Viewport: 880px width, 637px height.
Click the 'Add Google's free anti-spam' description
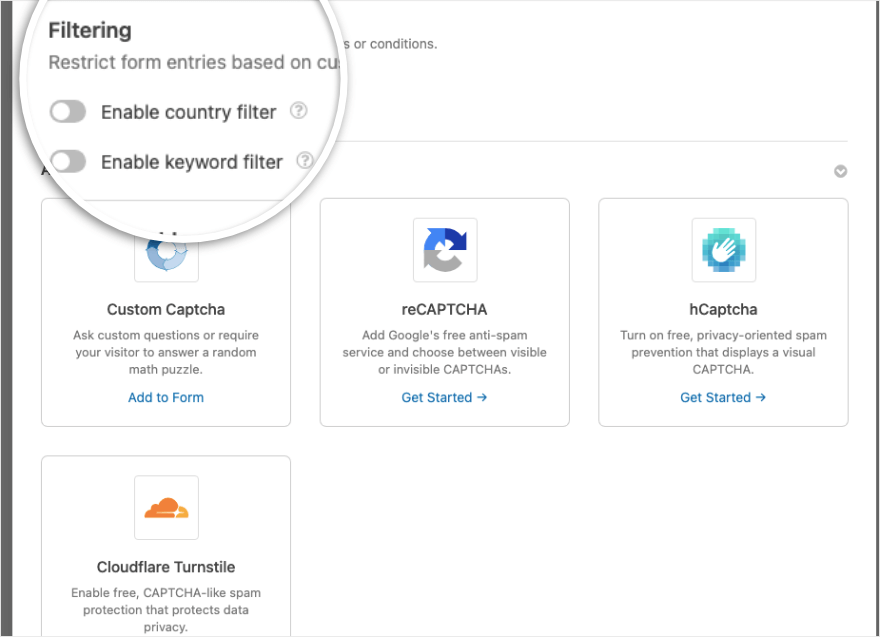[x=444, y=352]
